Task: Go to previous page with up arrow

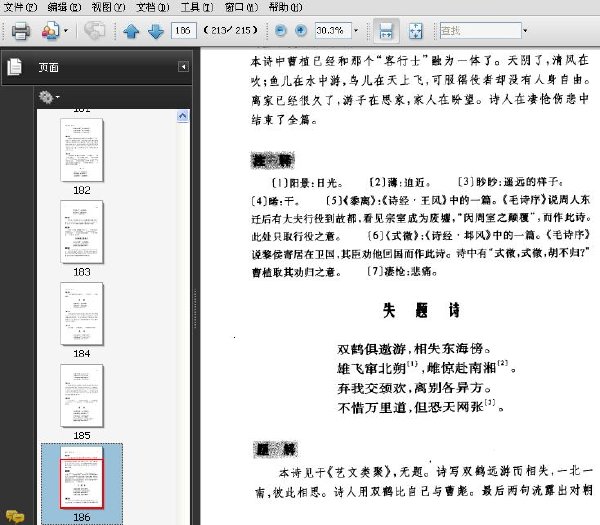Action: point(131,31)
